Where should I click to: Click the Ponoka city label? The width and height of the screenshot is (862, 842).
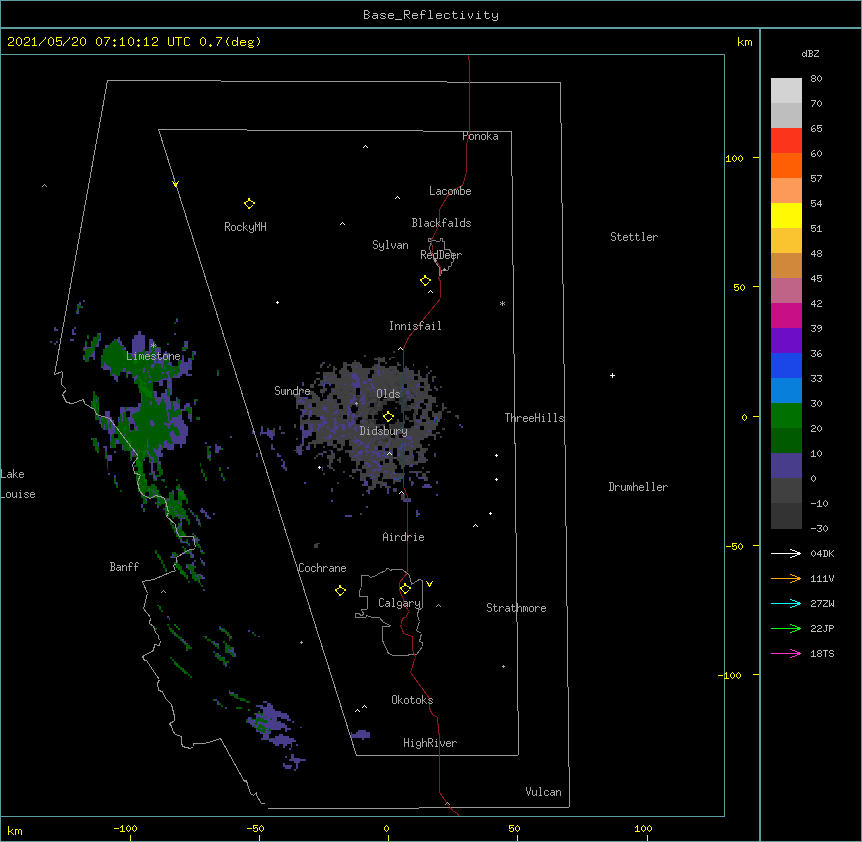click(480, 136)
